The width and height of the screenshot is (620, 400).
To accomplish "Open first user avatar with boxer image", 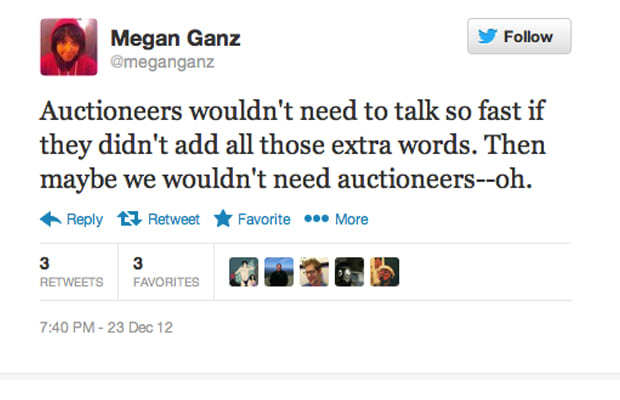I will tap(244, 272).
